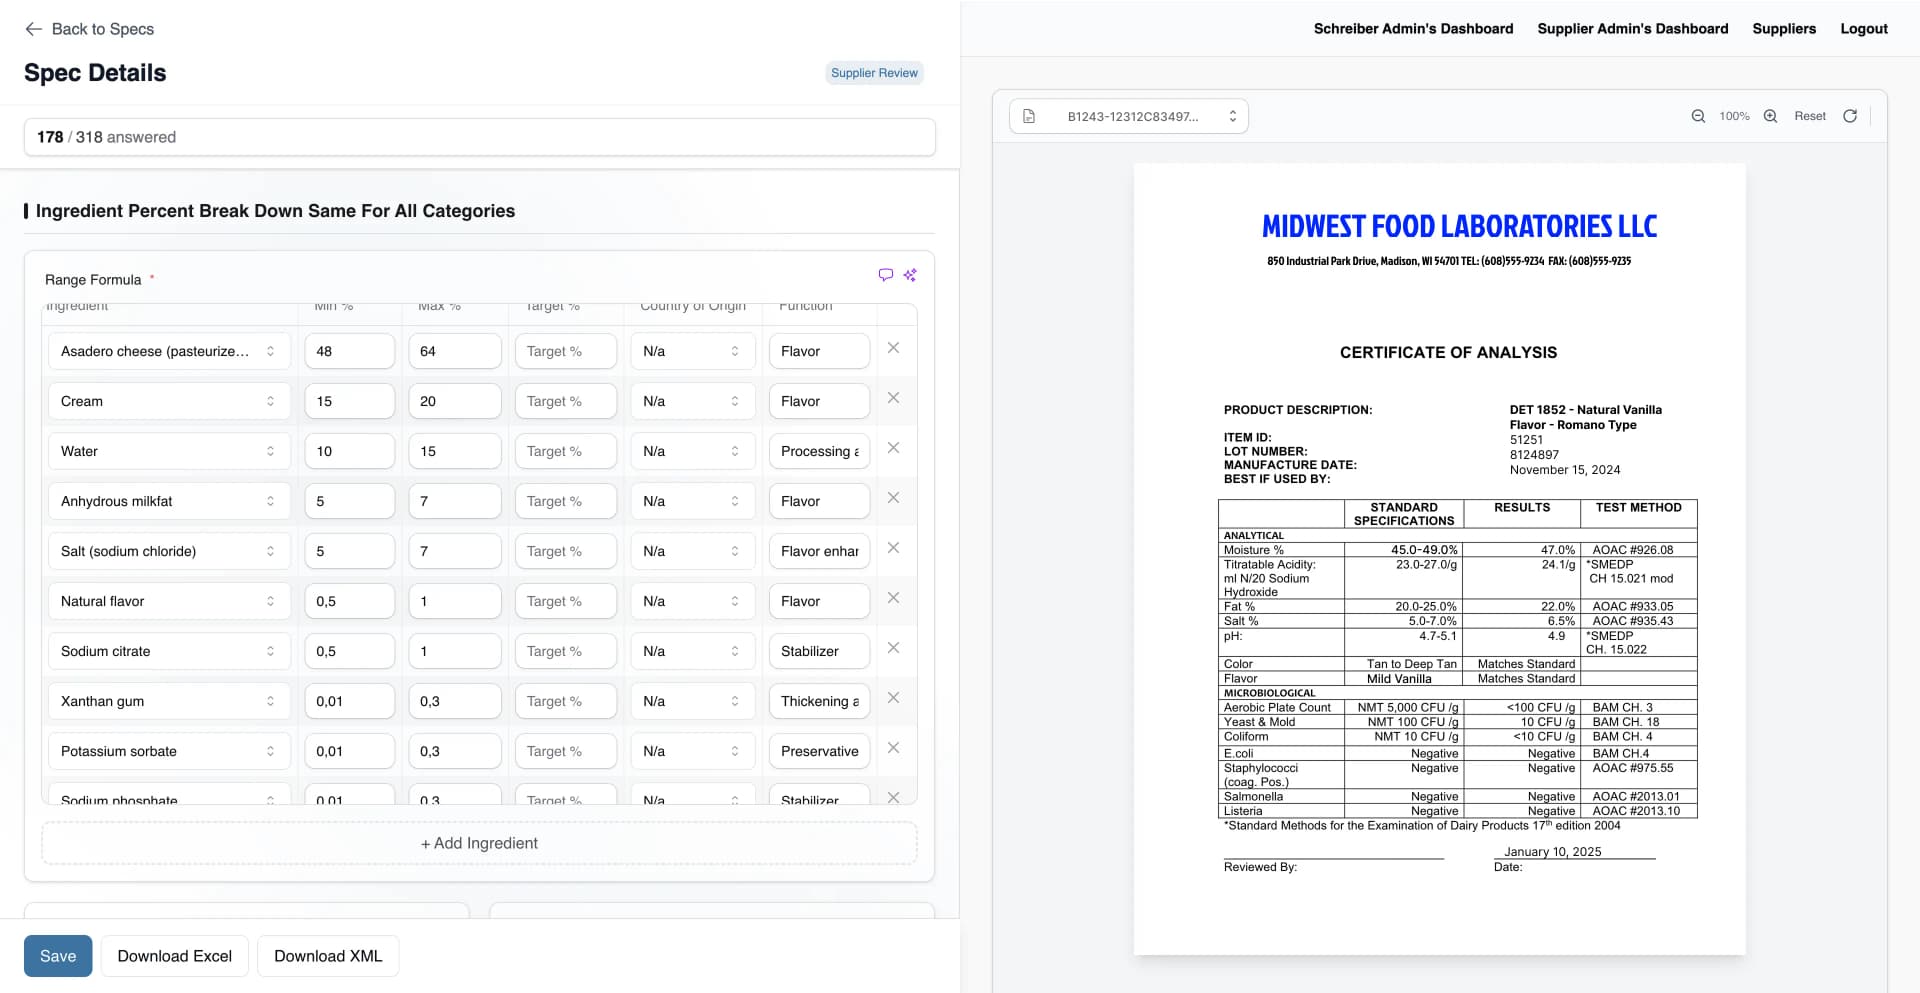Screen dimensions: 1920x993
Task: Open Function dropdown for Potassium sorbate
Action: click(x=818, y=751)
